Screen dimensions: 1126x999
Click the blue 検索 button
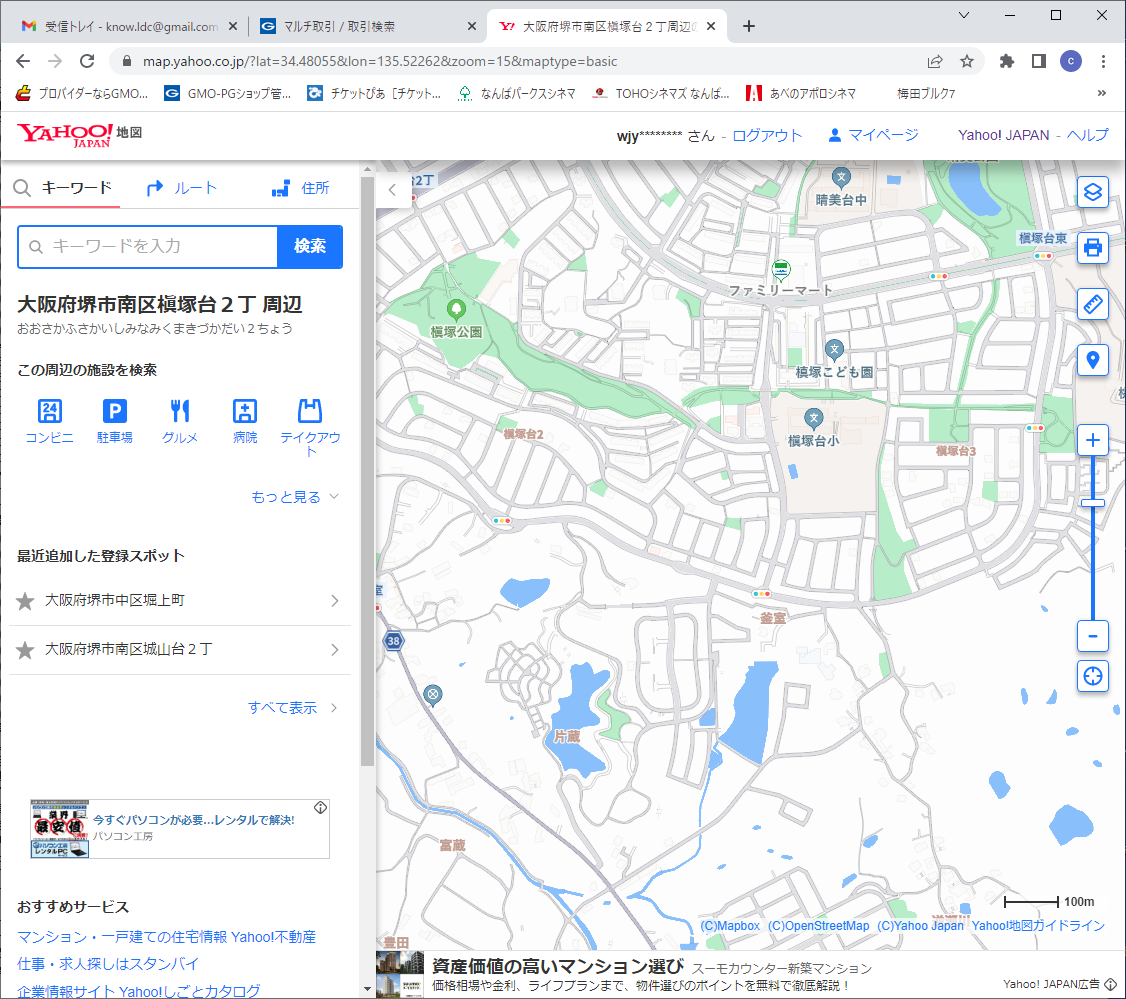310,247
